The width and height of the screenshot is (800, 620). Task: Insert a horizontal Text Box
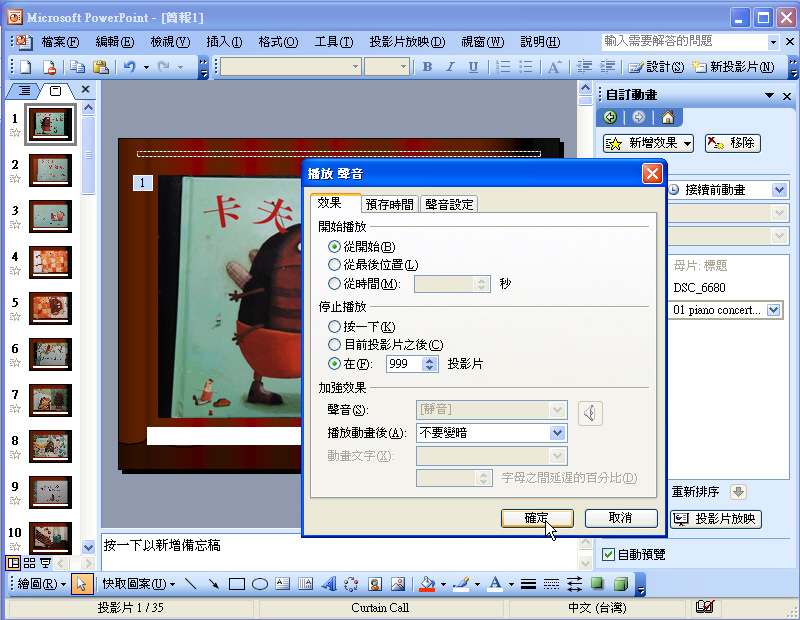coord(283,584)
